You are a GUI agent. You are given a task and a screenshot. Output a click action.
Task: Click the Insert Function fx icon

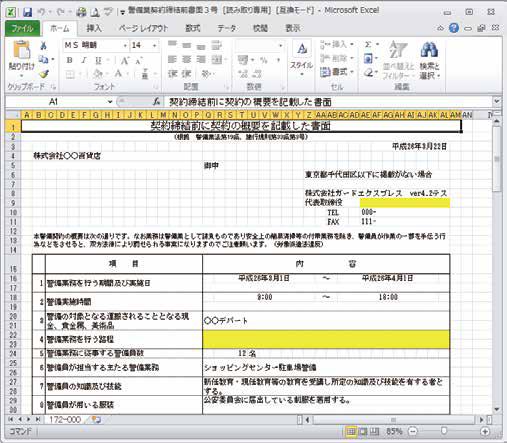pos(156,102)
